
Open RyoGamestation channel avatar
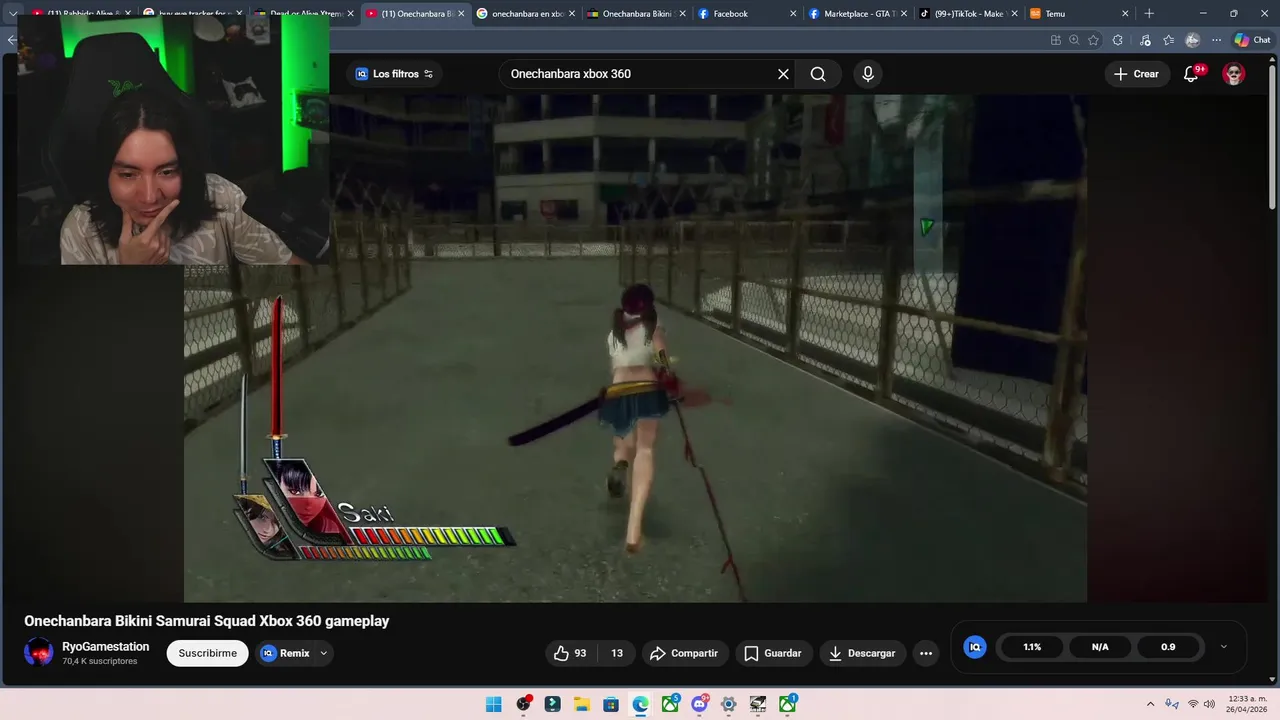(x=39, y=653)
